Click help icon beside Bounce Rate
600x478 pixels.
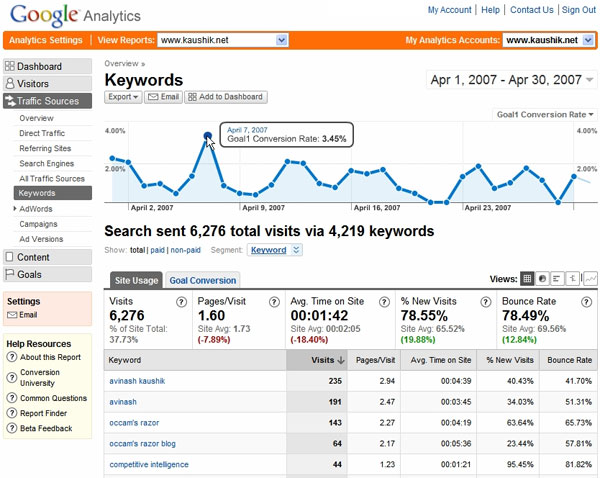point(586,301)
